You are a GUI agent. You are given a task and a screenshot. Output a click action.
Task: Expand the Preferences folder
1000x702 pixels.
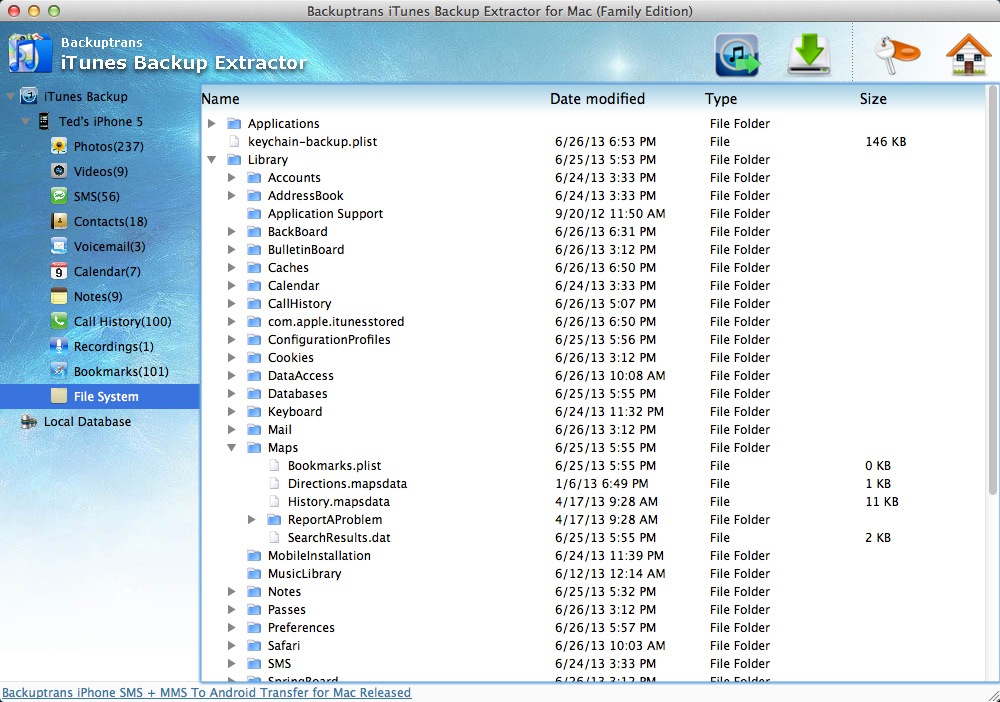232,627
